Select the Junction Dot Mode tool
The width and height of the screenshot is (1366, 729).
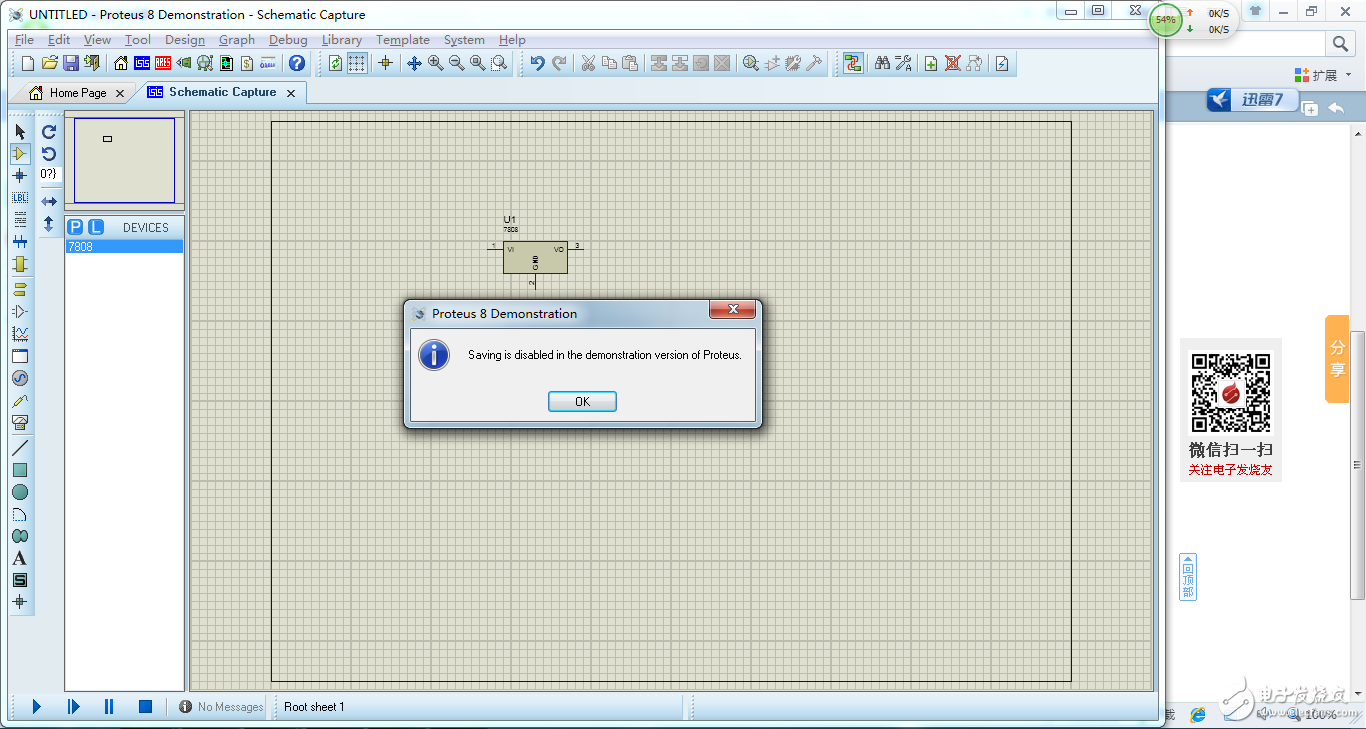tap(20, 175)
